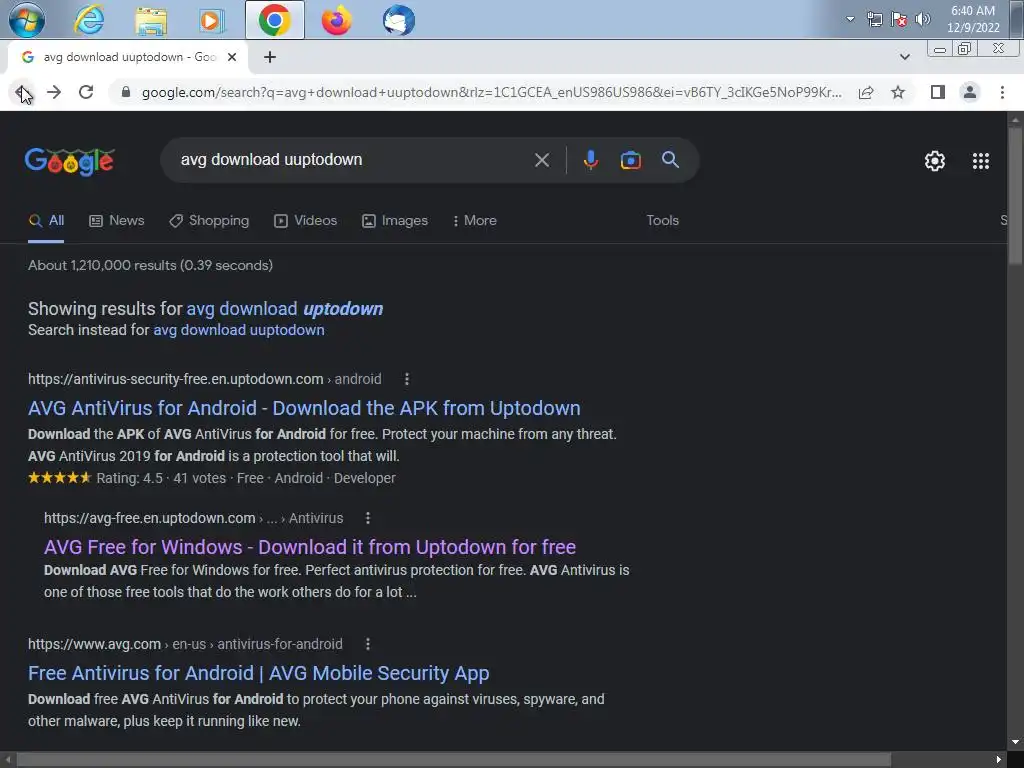Screen dimensions: 1024x768
Task: Select the All results tab
Action: pos(46,221)
